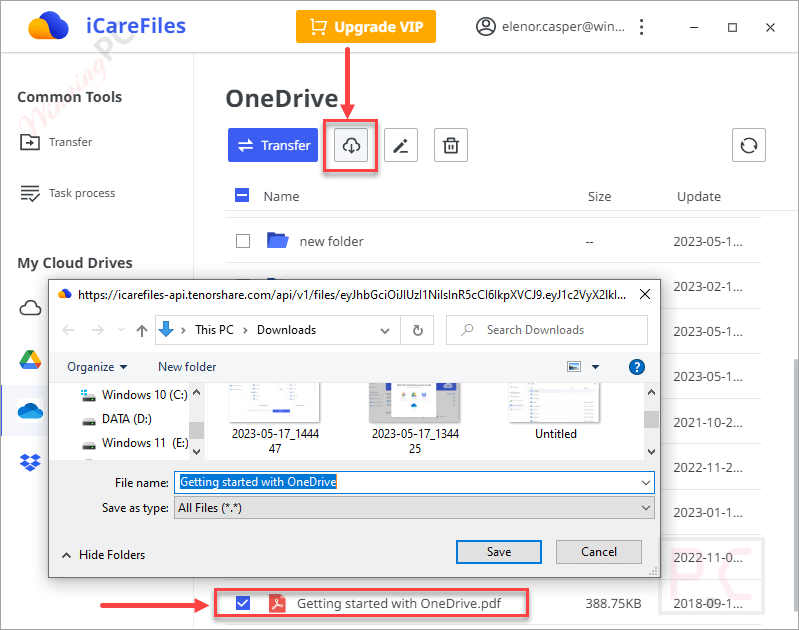Click Save in the dialog

[498, 552]
